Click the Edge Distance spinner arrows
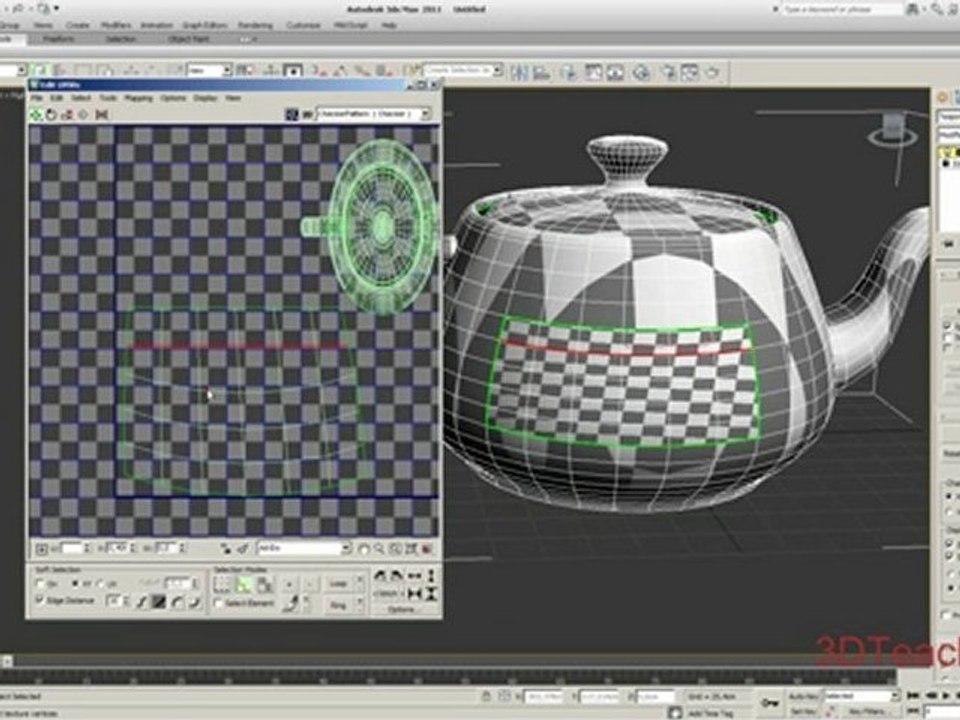The image size is (960, 720). (x=126, y=601)
